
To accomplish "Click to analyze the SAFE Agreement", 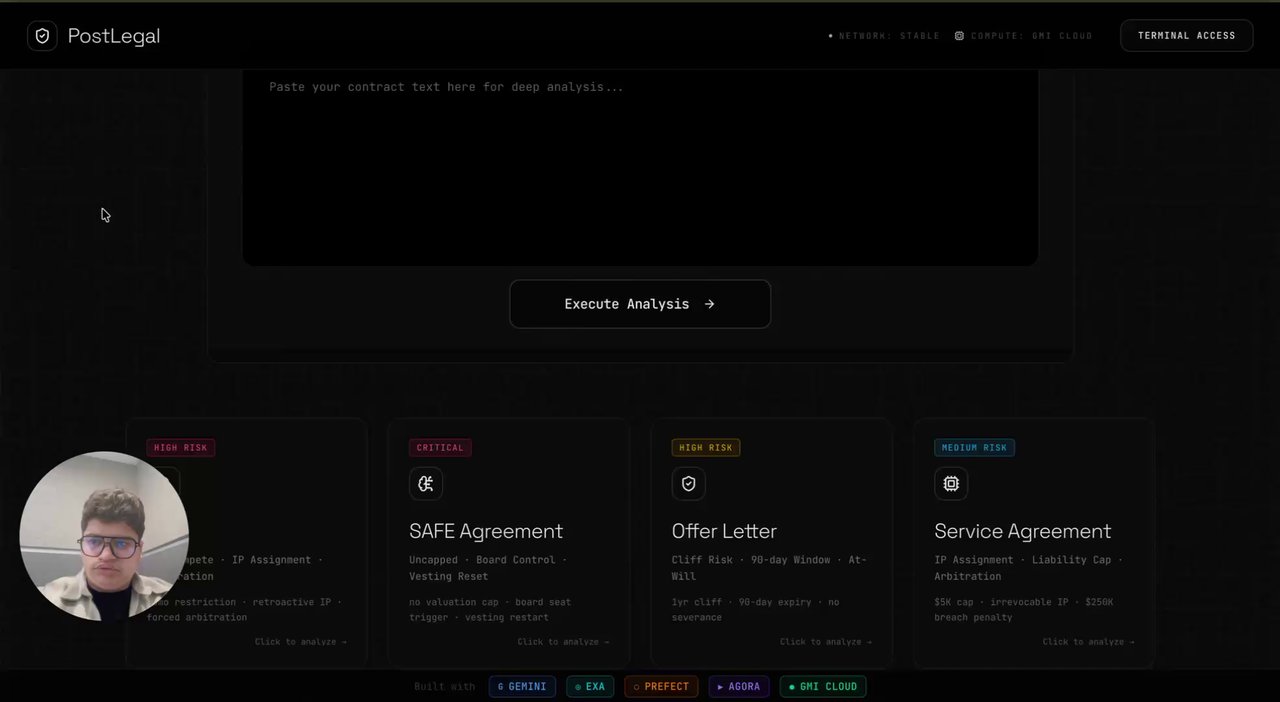I will (x=563, y=642).
